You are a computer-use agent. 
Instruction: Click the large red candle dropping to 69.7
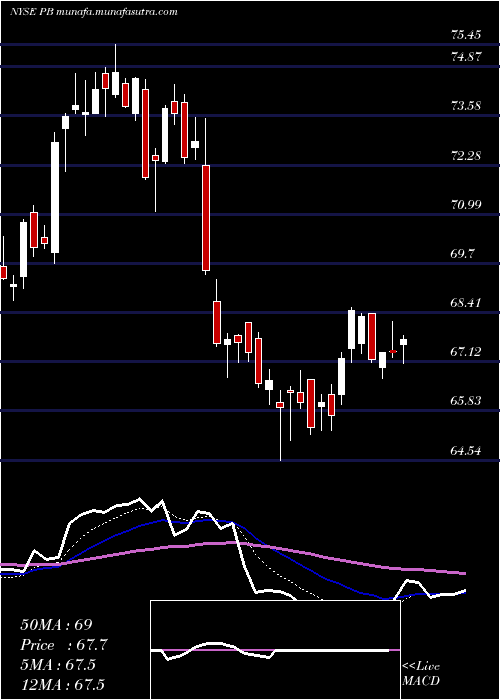coord(206,218)
